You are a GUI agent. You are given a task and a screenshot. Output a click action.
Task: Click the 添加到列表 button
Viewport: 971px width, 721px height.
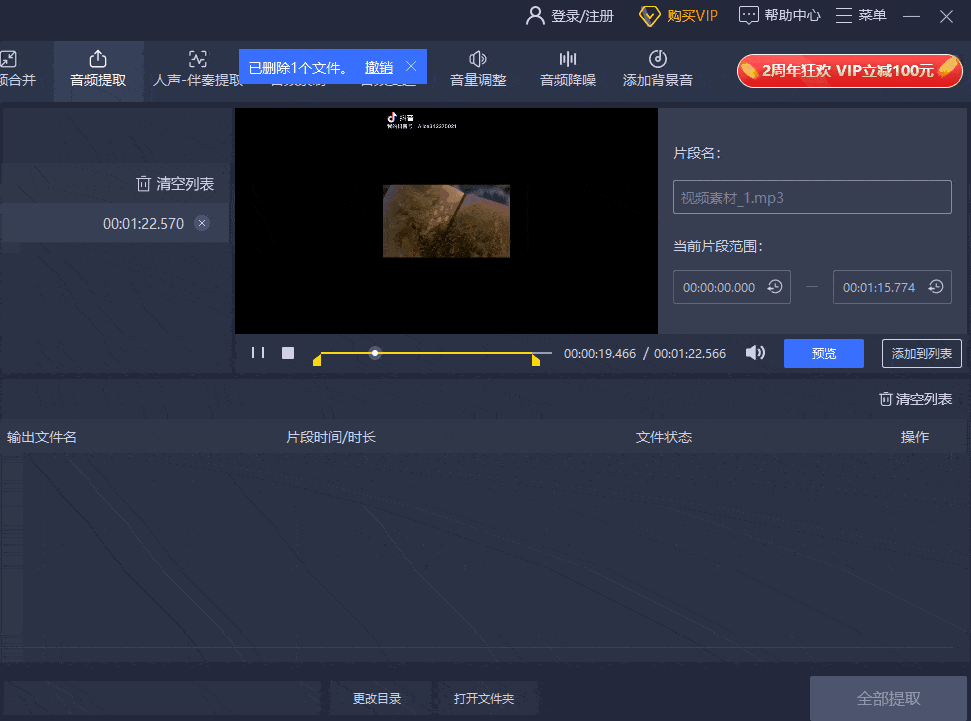coord(921,354)
